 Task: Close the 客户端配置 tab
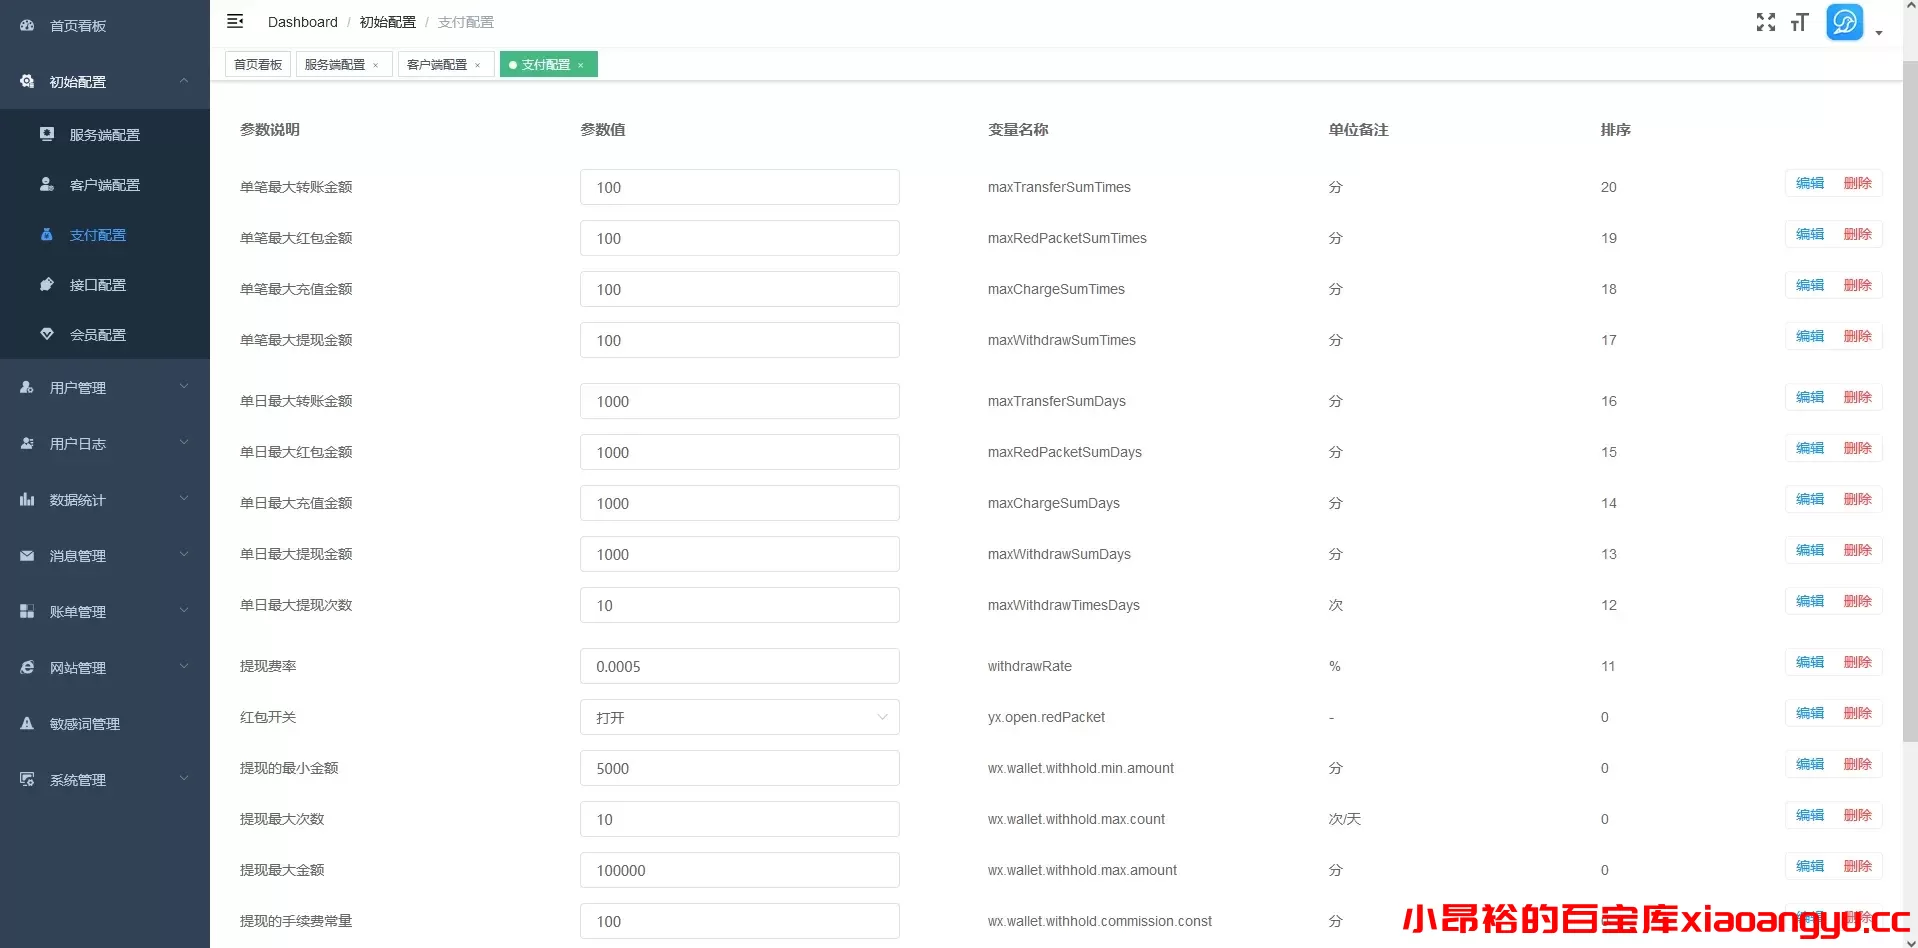pyautogui.click(x=478, y=66)
